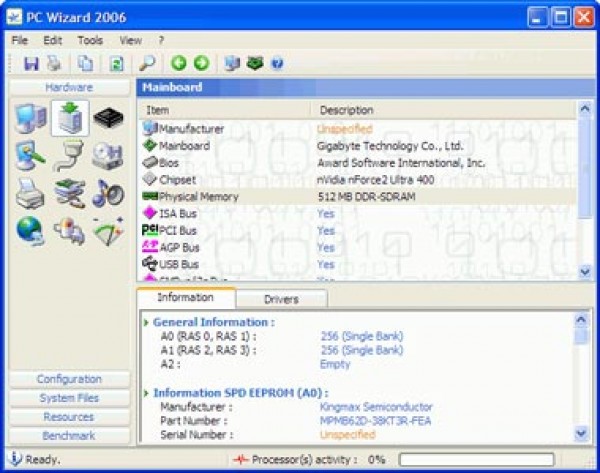This screenshot has height=473, width=600.
Task: Click the 512 MB DDR-SDRAM description
Action: (x=367, y=197)
